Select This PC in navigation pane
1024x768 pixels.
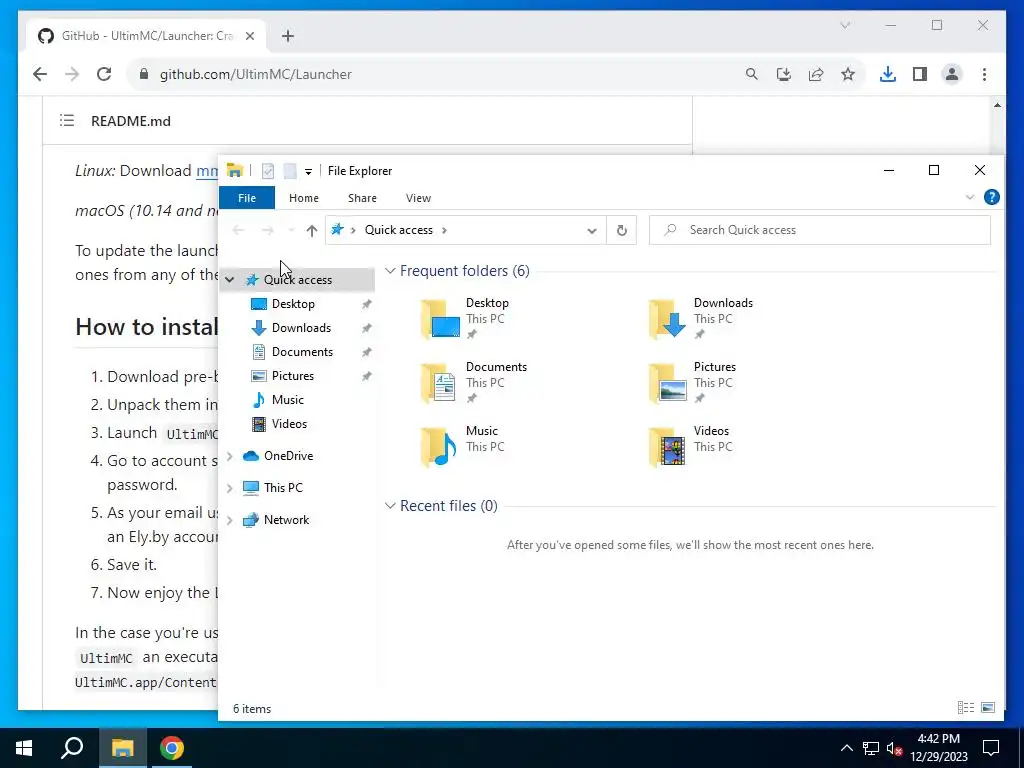[x=283, y=488]
